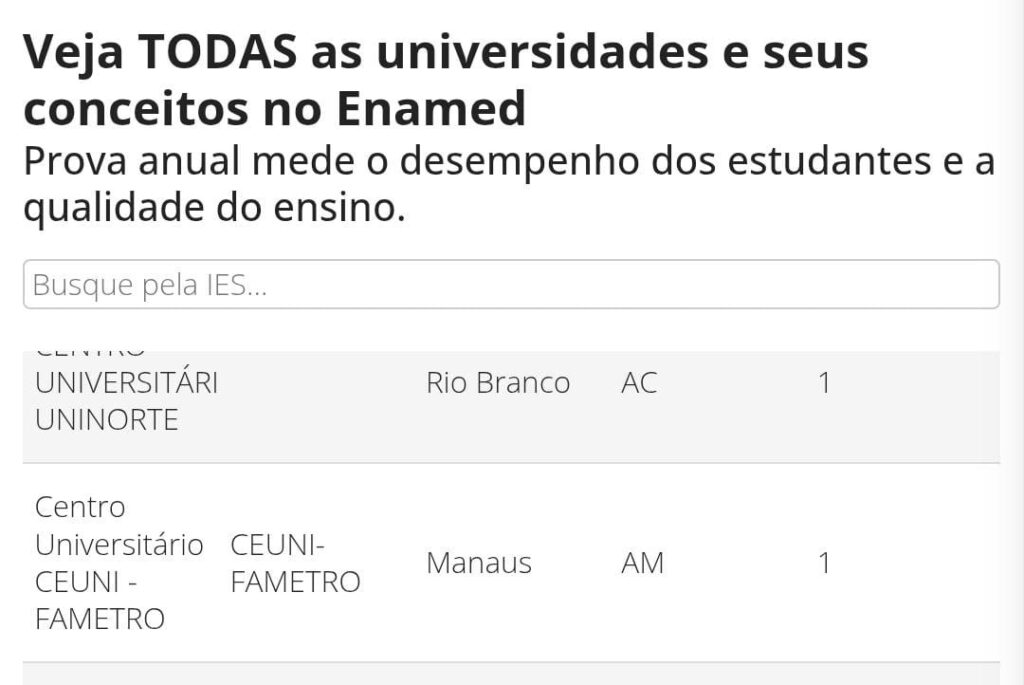Select the "Manaus" city cell
1024x685 pixels.
[x=478, y=563]
